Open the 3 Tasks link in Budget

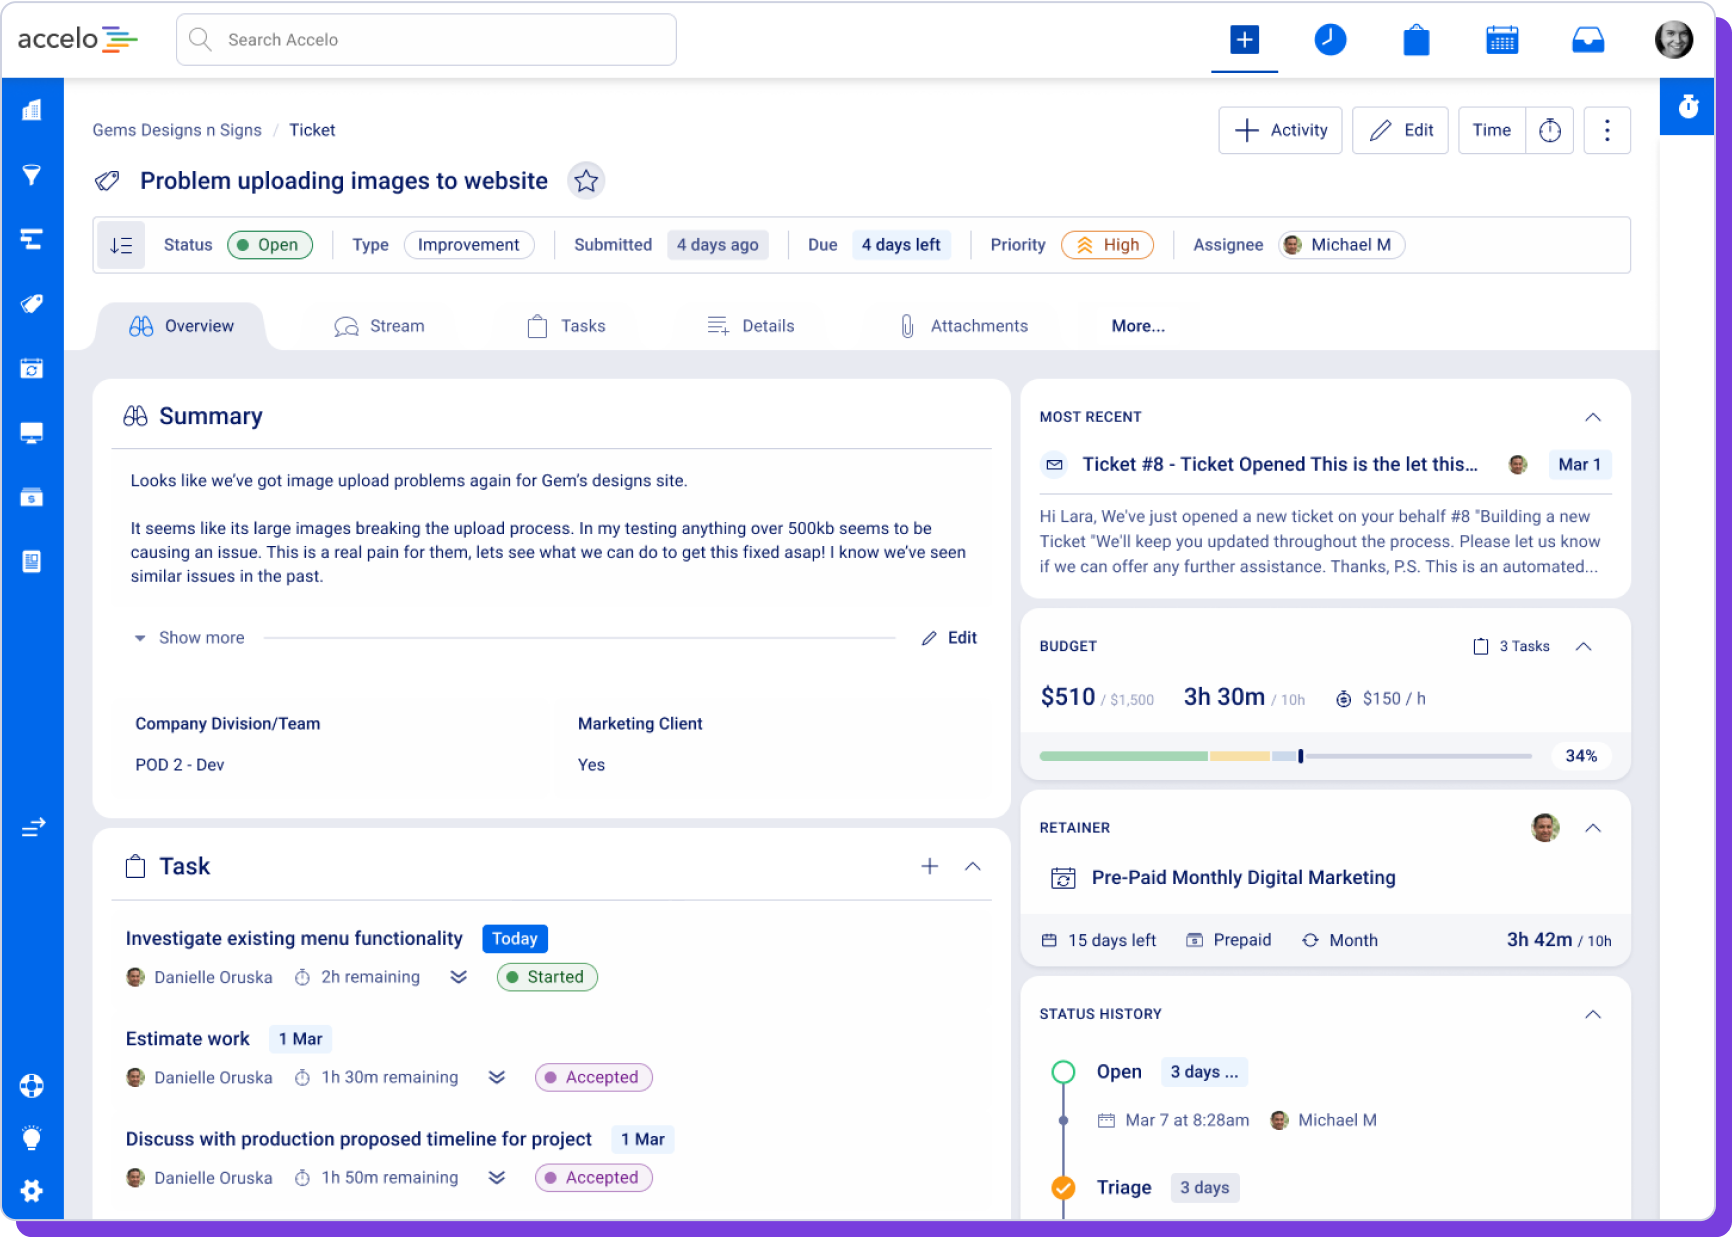coord(1511,646)
